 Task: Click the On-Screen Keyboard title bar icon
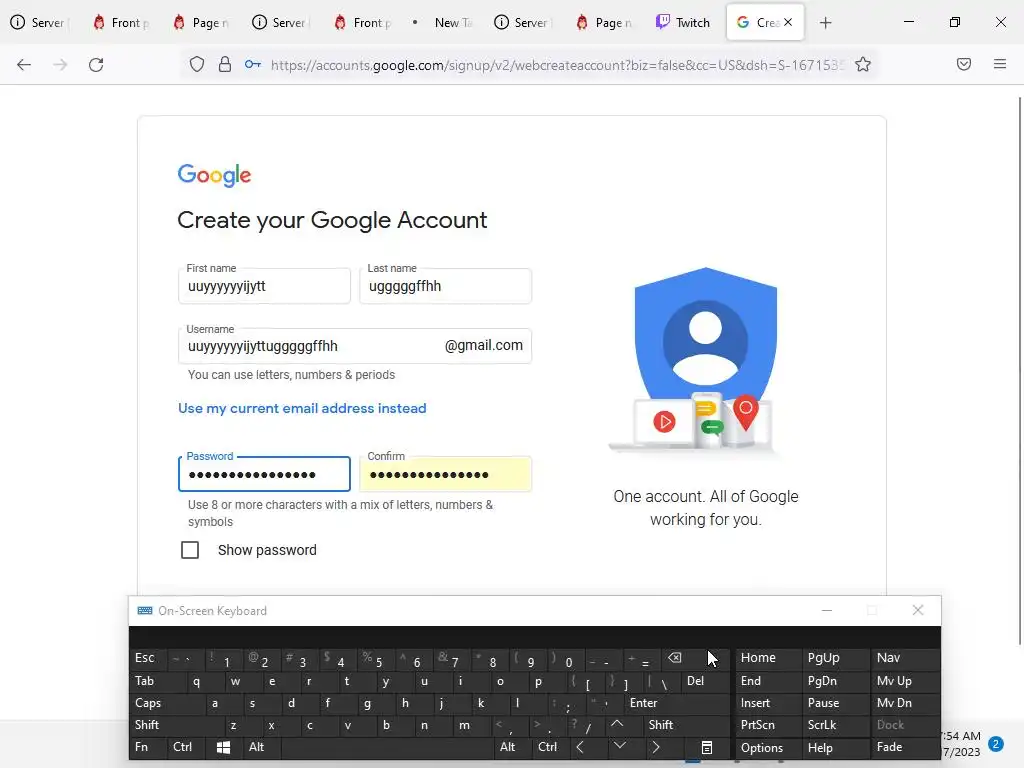[145, 611]
